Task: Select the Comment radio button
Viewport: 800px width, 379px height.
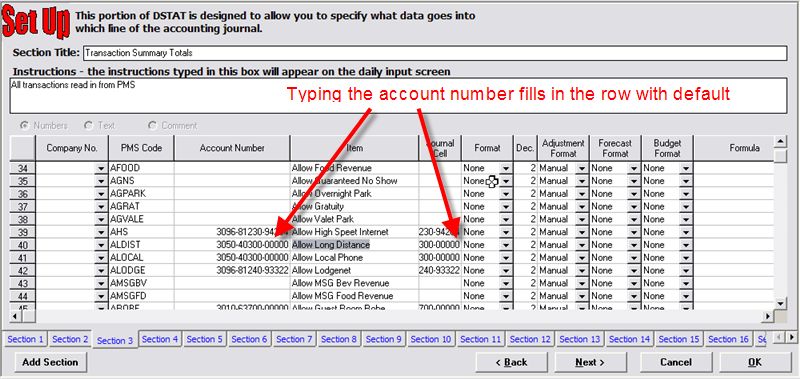Action: [152, 125]
